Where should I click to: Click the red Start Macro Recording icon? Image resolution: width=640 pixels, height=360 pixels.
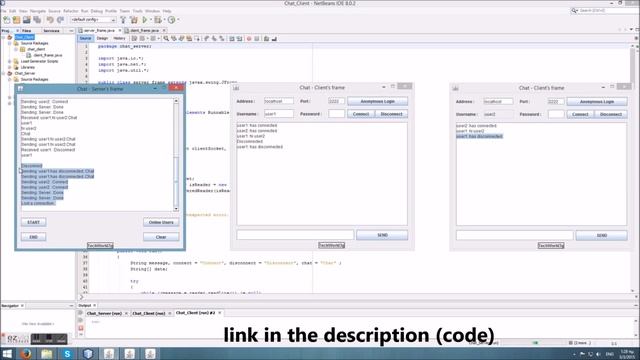[x=249, y=38]
